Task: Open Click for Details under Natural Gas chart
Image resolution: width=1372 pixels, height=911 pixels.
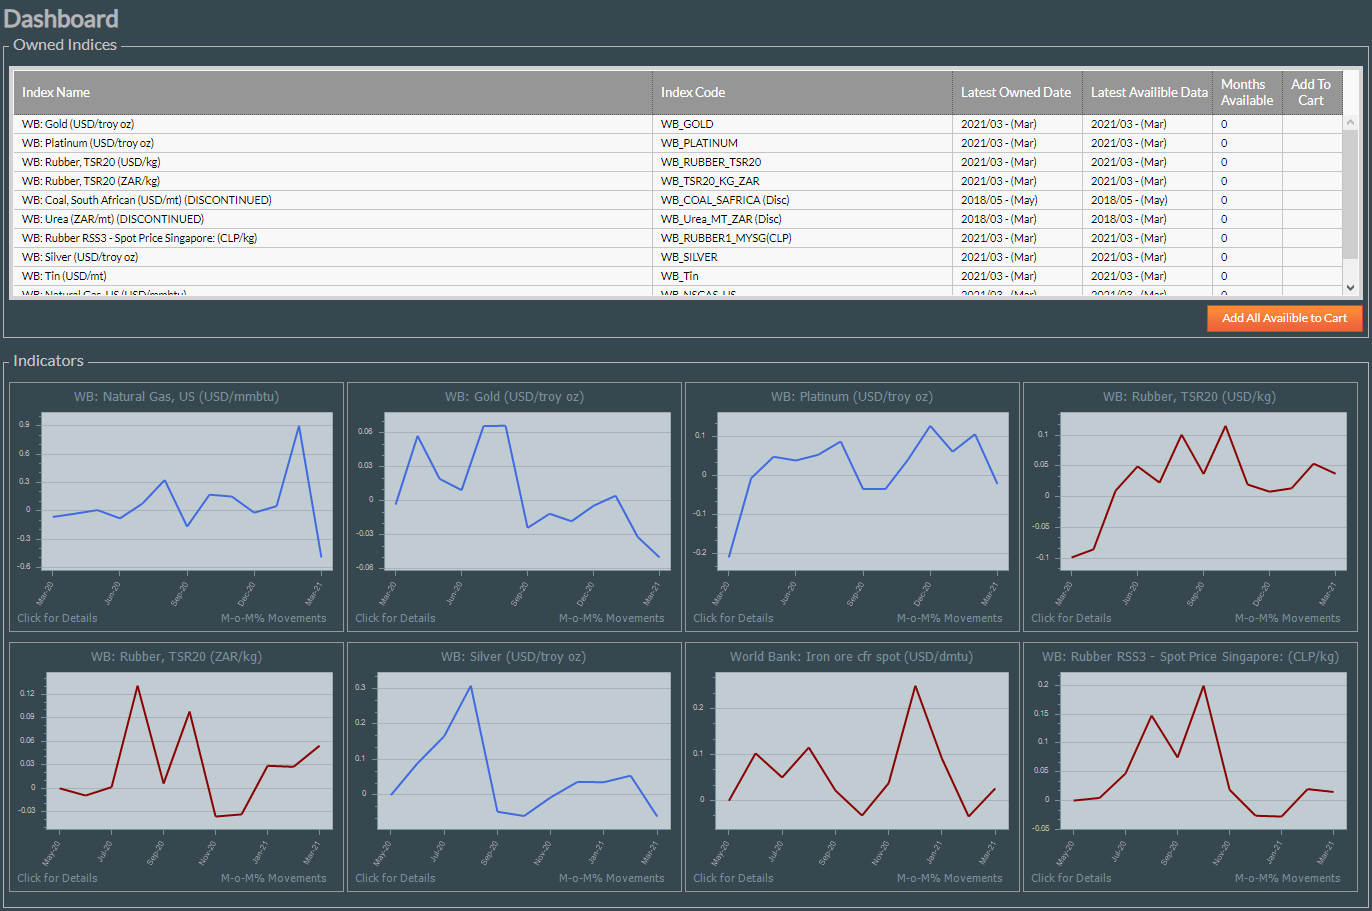Action: click(x=57, y=617)
